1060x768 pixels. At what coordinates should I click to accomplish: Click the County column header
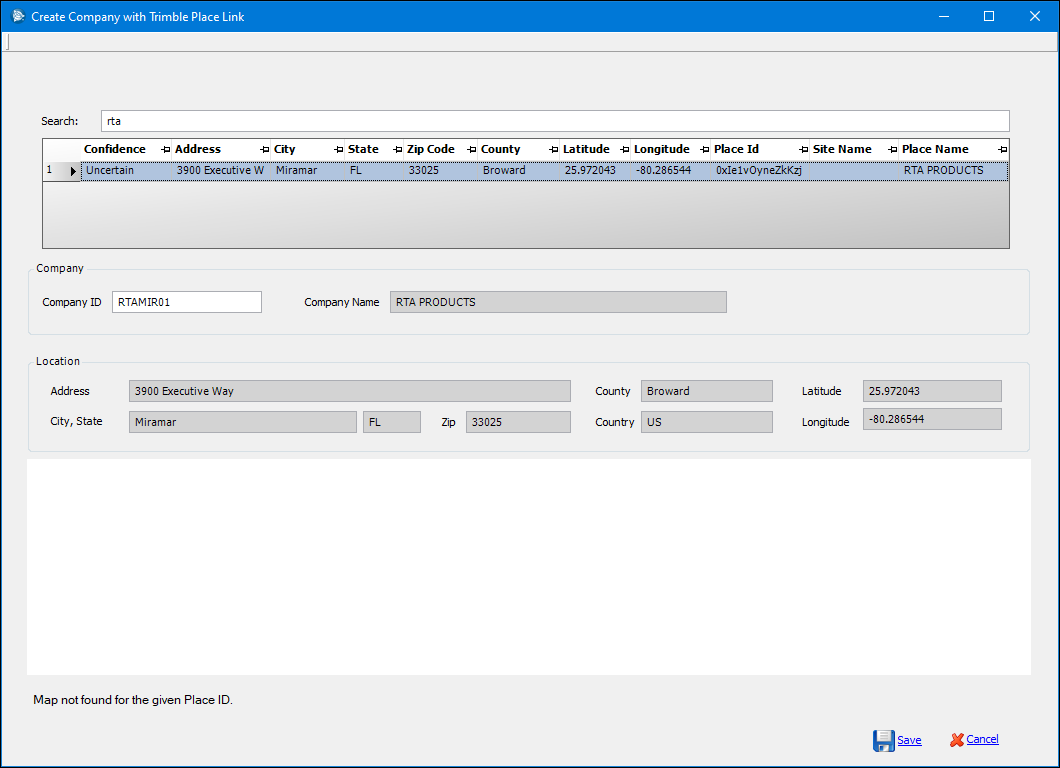pyautogui.click(x=501, y=150)
